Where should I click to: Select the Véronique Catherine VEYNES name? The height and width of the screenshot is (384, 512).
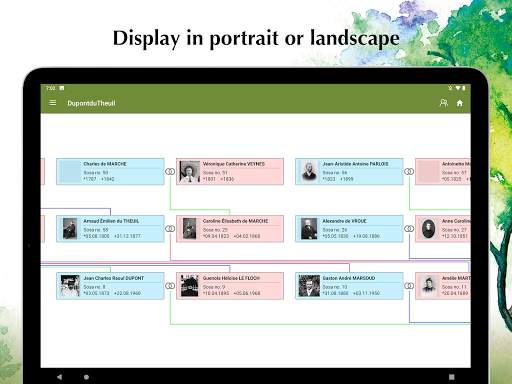click(234, 164)
